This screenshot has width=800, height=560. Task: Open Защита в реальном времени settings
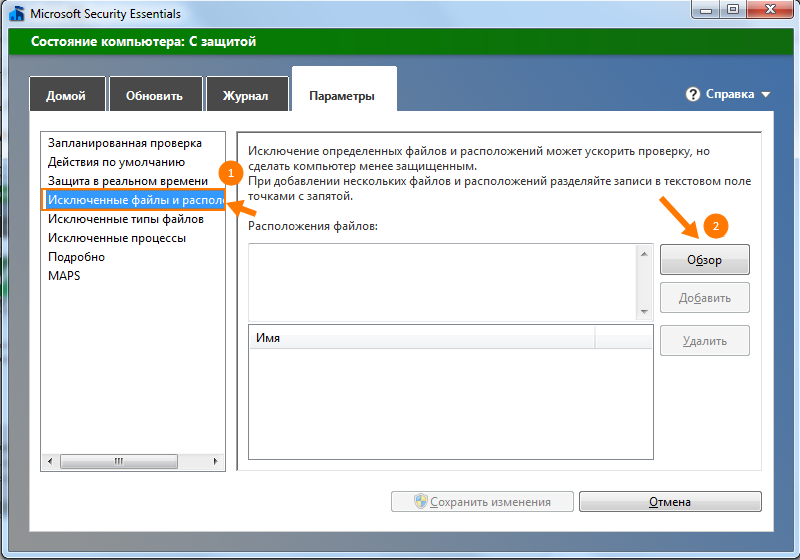[128, 181]
